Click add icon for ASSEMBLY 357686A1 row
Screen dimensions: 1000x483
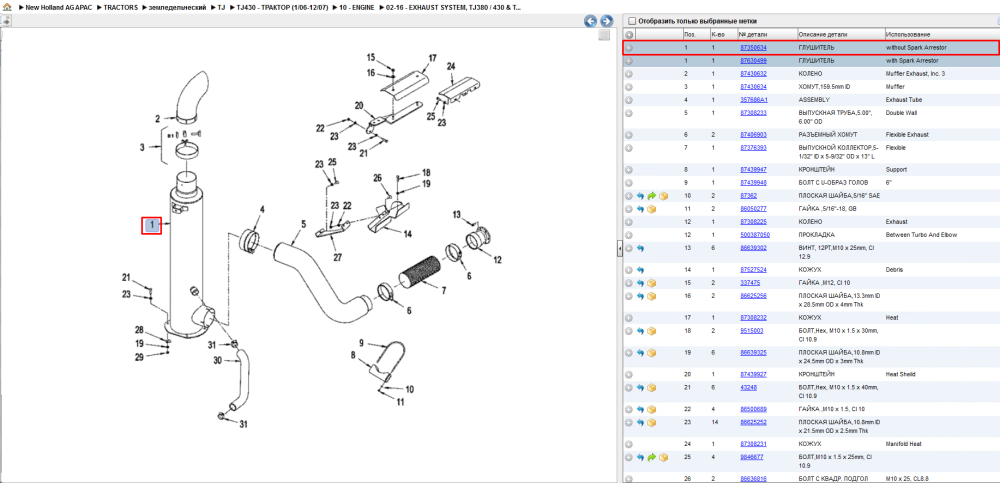click(629, 100)
